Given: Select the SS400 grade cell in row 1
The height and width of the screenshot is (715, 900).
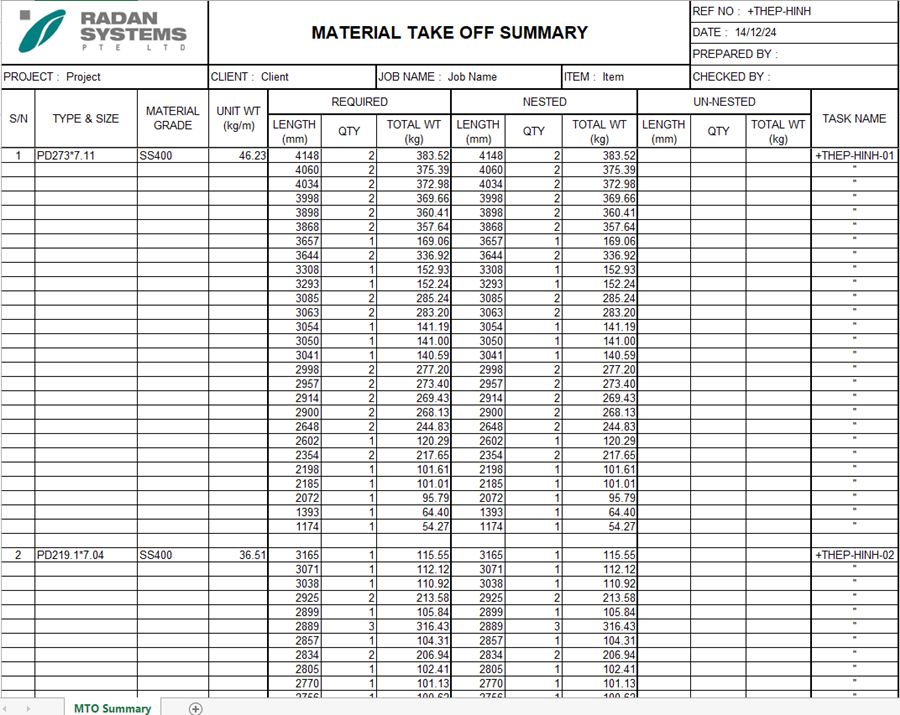Looking at the screenshot, I should click(x=173, y=156).
